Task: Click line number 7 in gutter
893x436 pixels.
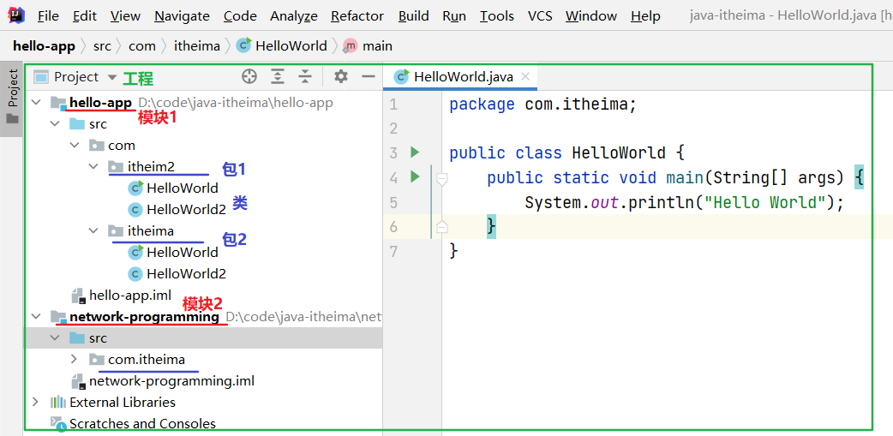Action: coord(394,251)
